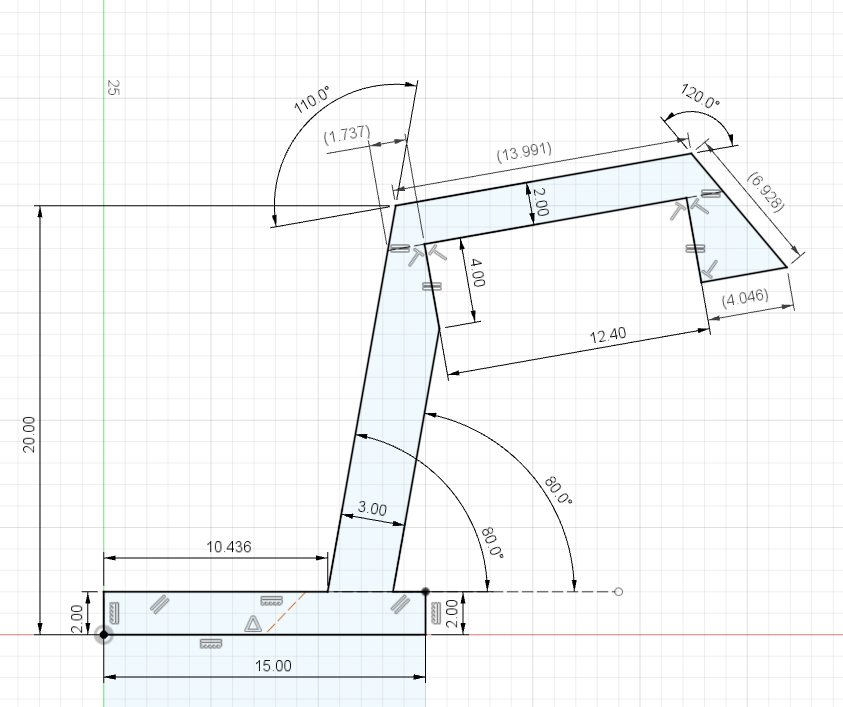Select the horizontal constraint glyph below the base's bottom edge
Screen dimensions: 843x707
(x=209, y=643)
